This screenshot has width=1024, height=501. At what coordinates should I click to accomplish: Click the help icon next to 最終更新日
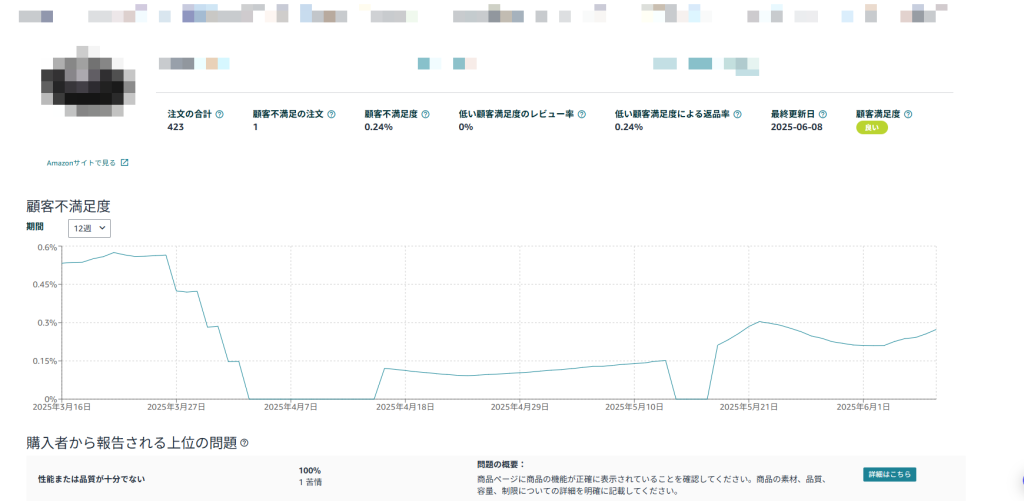[x=823, y=114]
